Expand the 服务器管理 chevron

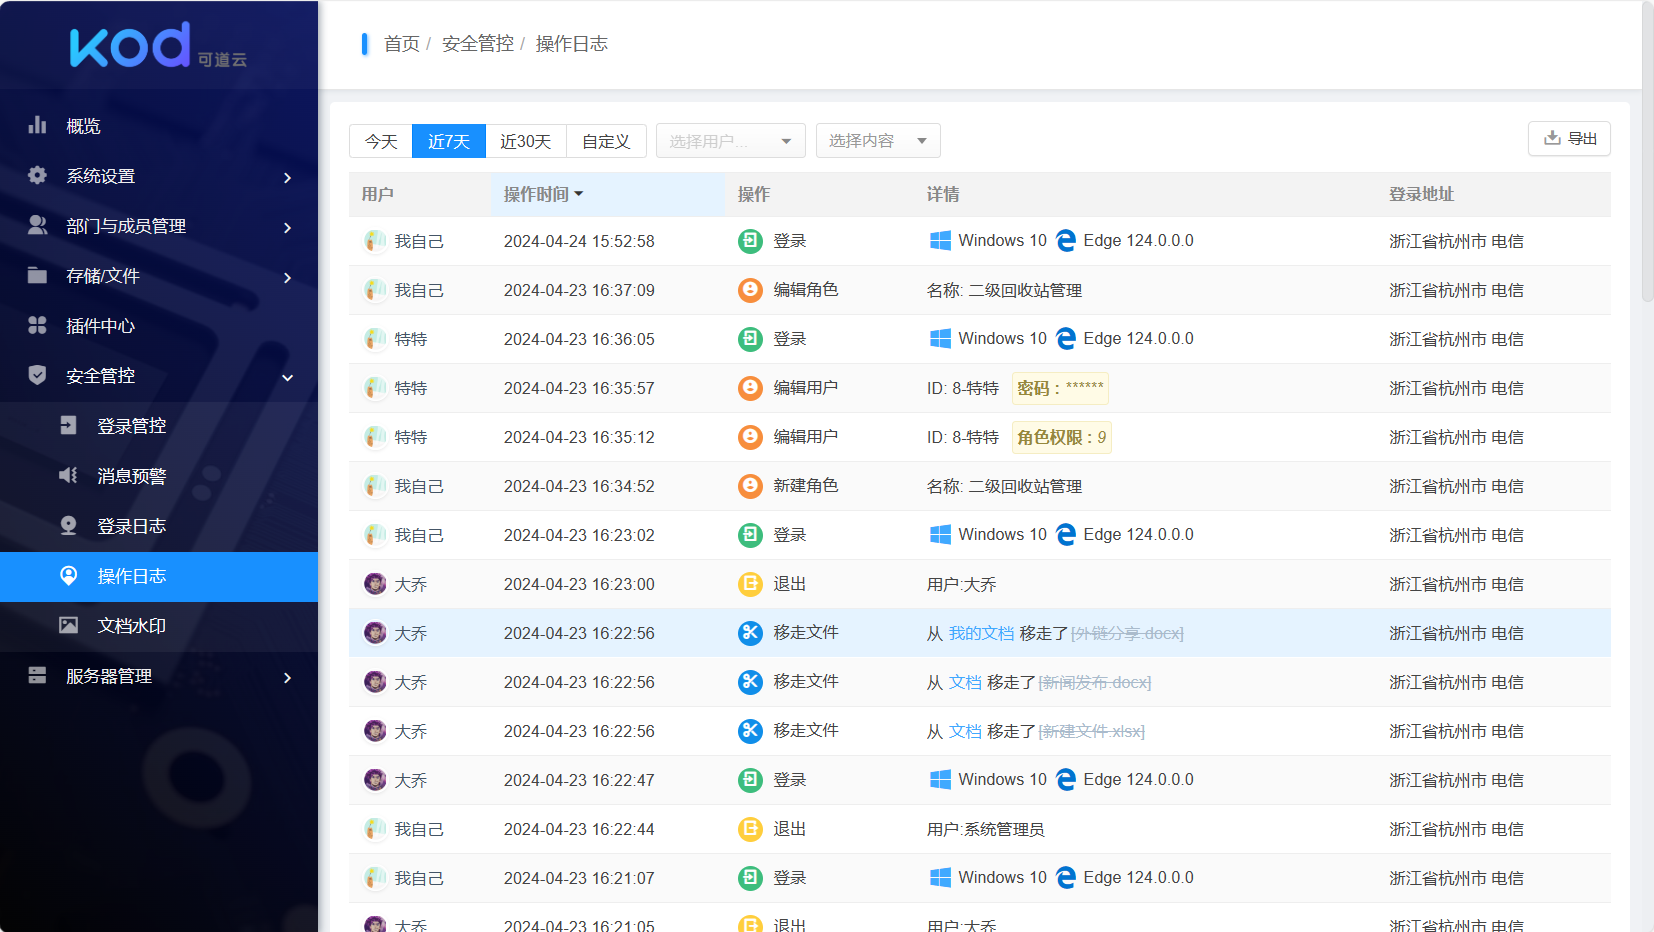click(288, 677)
